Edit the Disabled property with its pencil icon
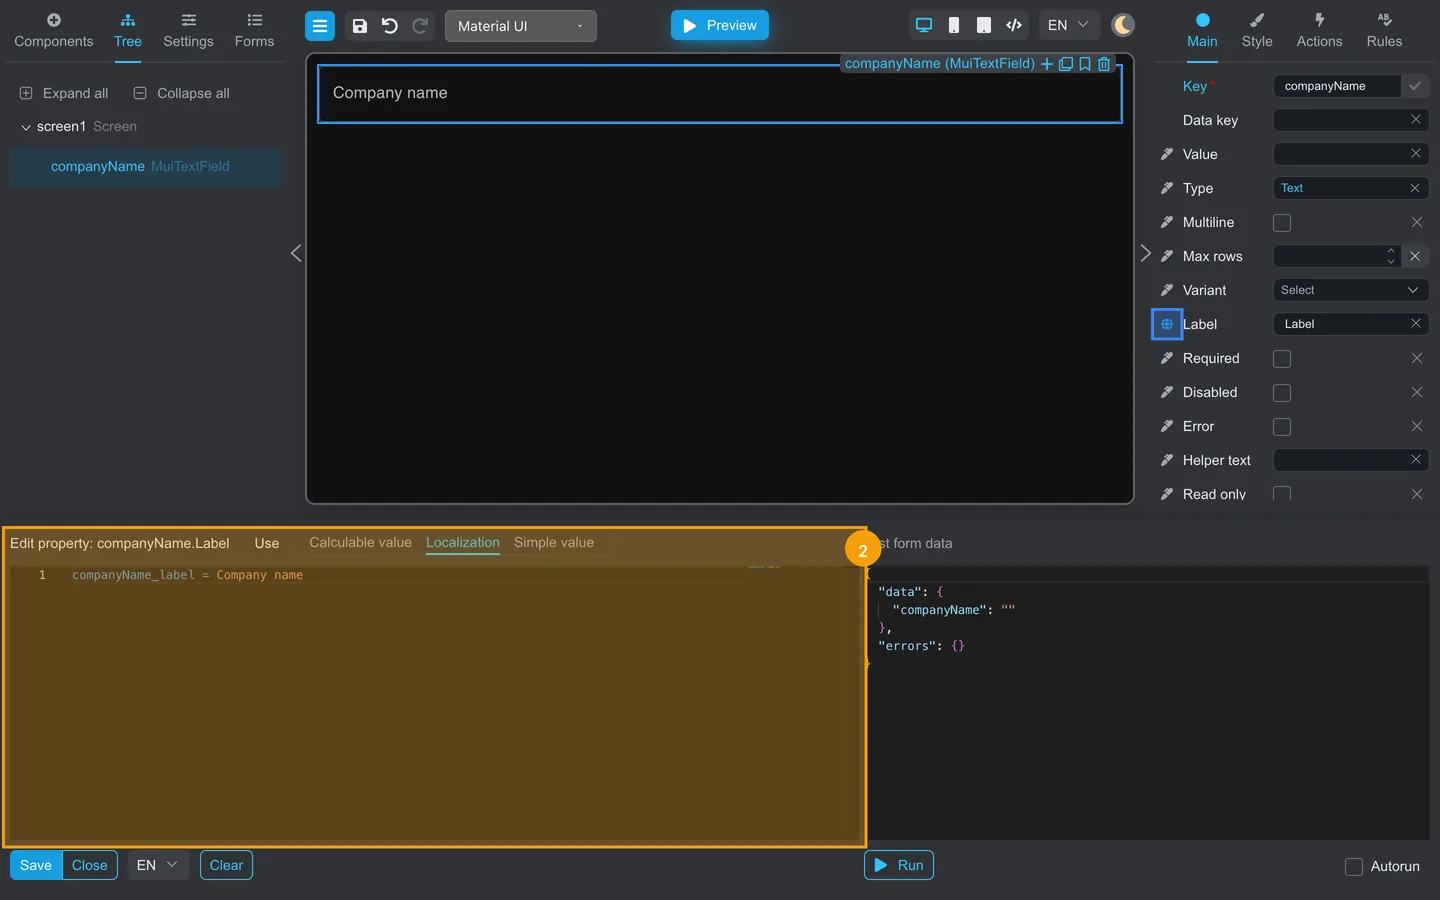 [x=1167, y=392]
